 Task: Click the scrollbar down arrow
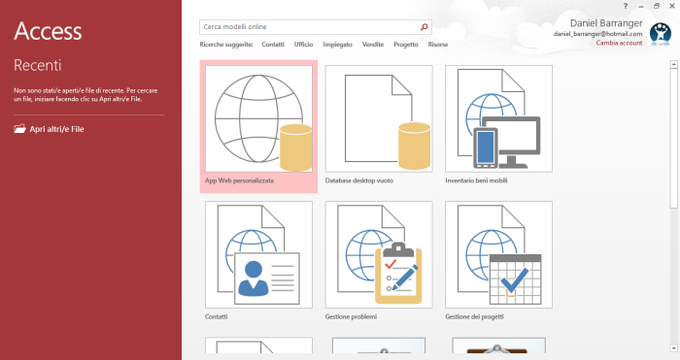coord(673,348)
